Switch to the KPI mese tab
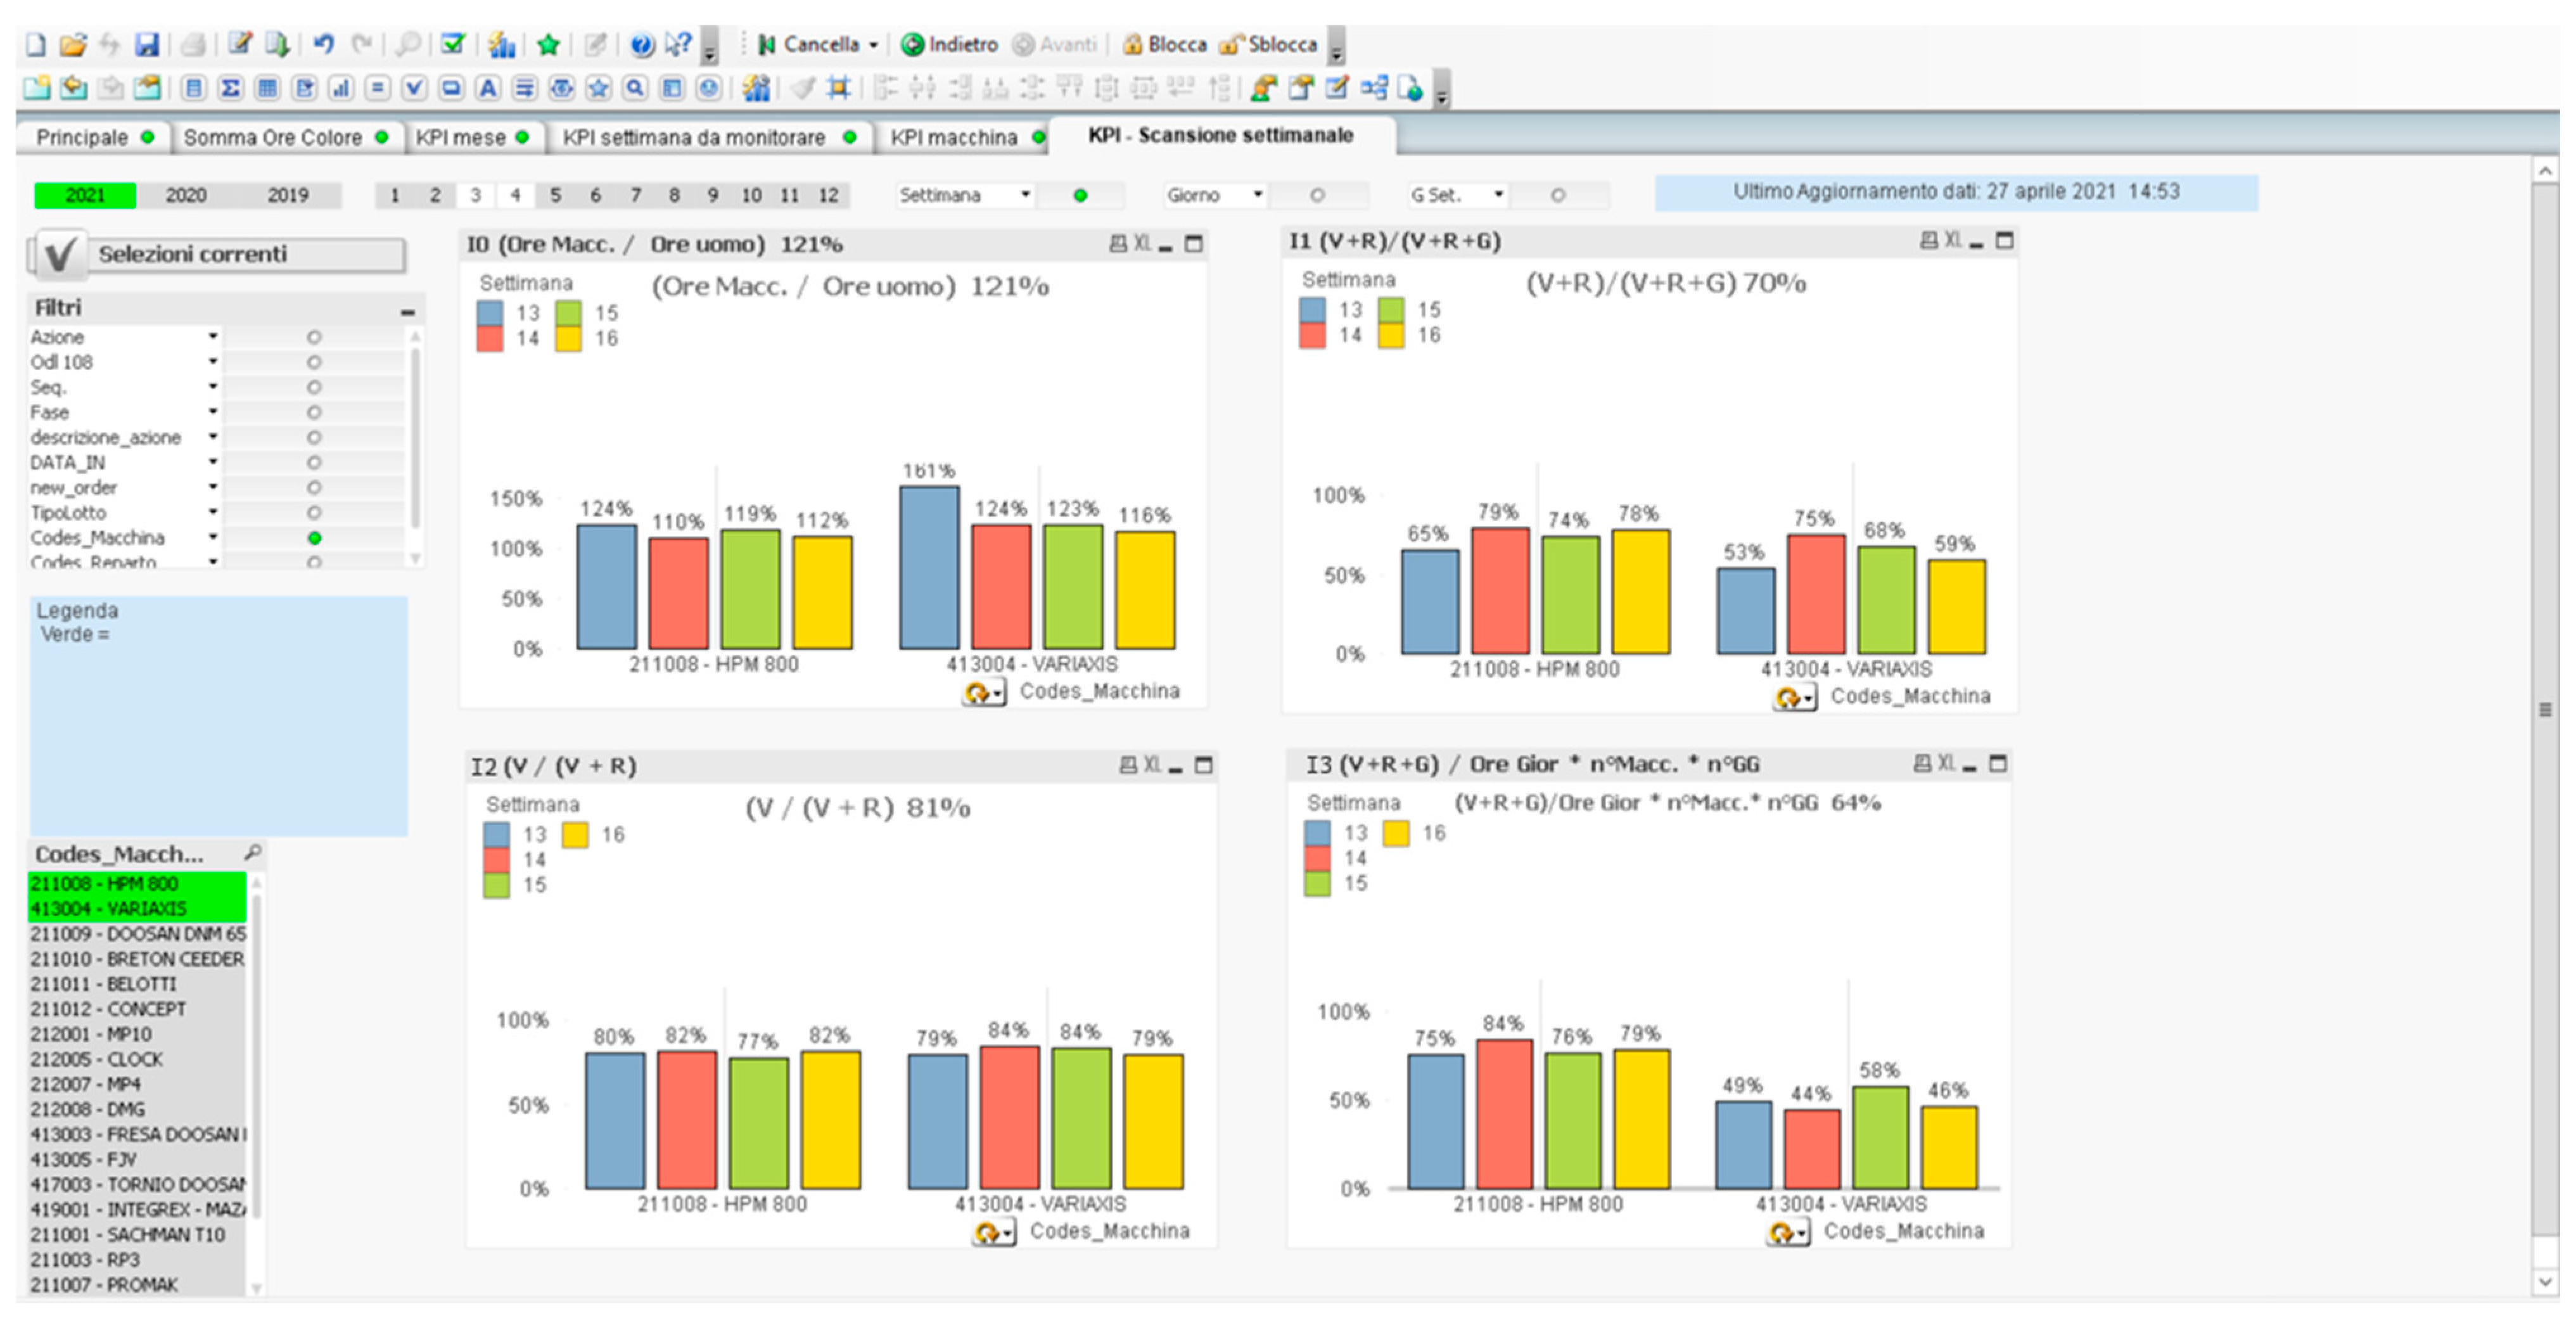This screenshot has height=1323, width=2576. [461, 138]
